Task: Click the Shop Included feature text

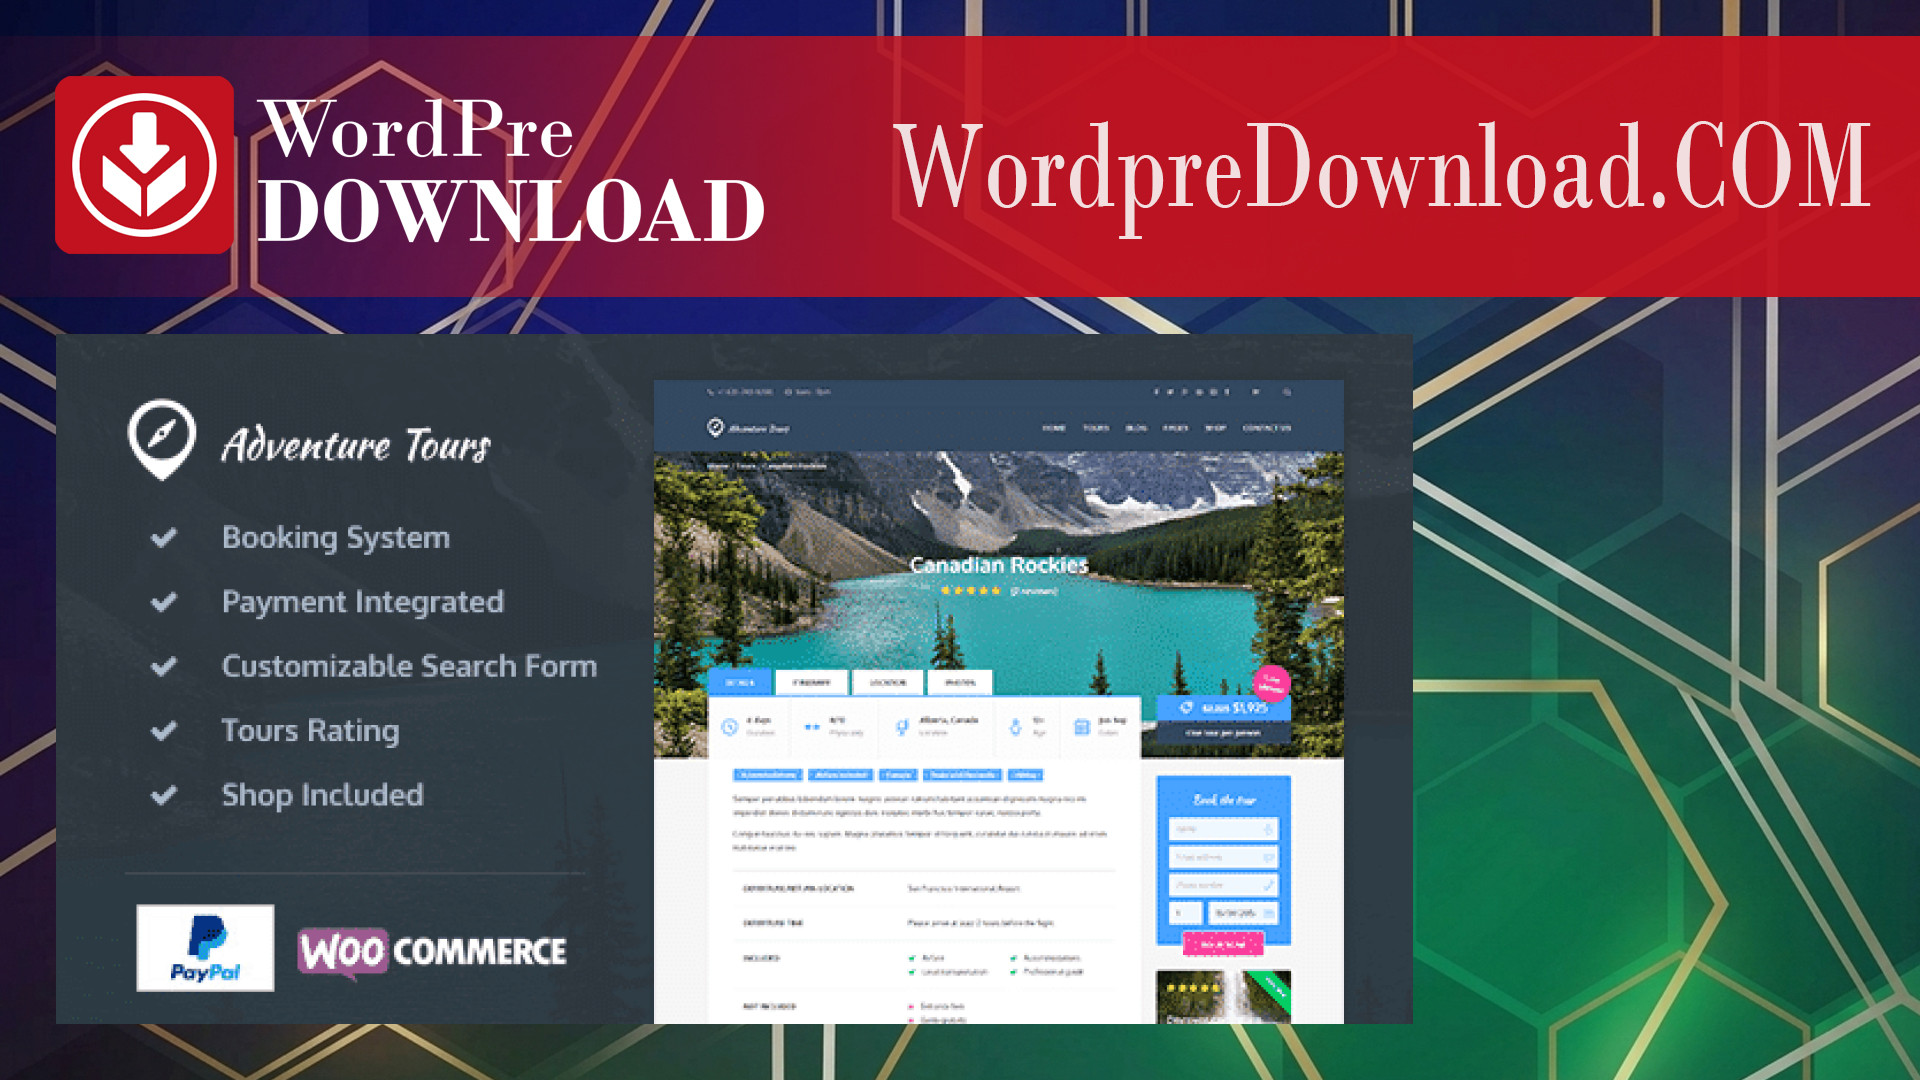Action: (x=322, y=795)
